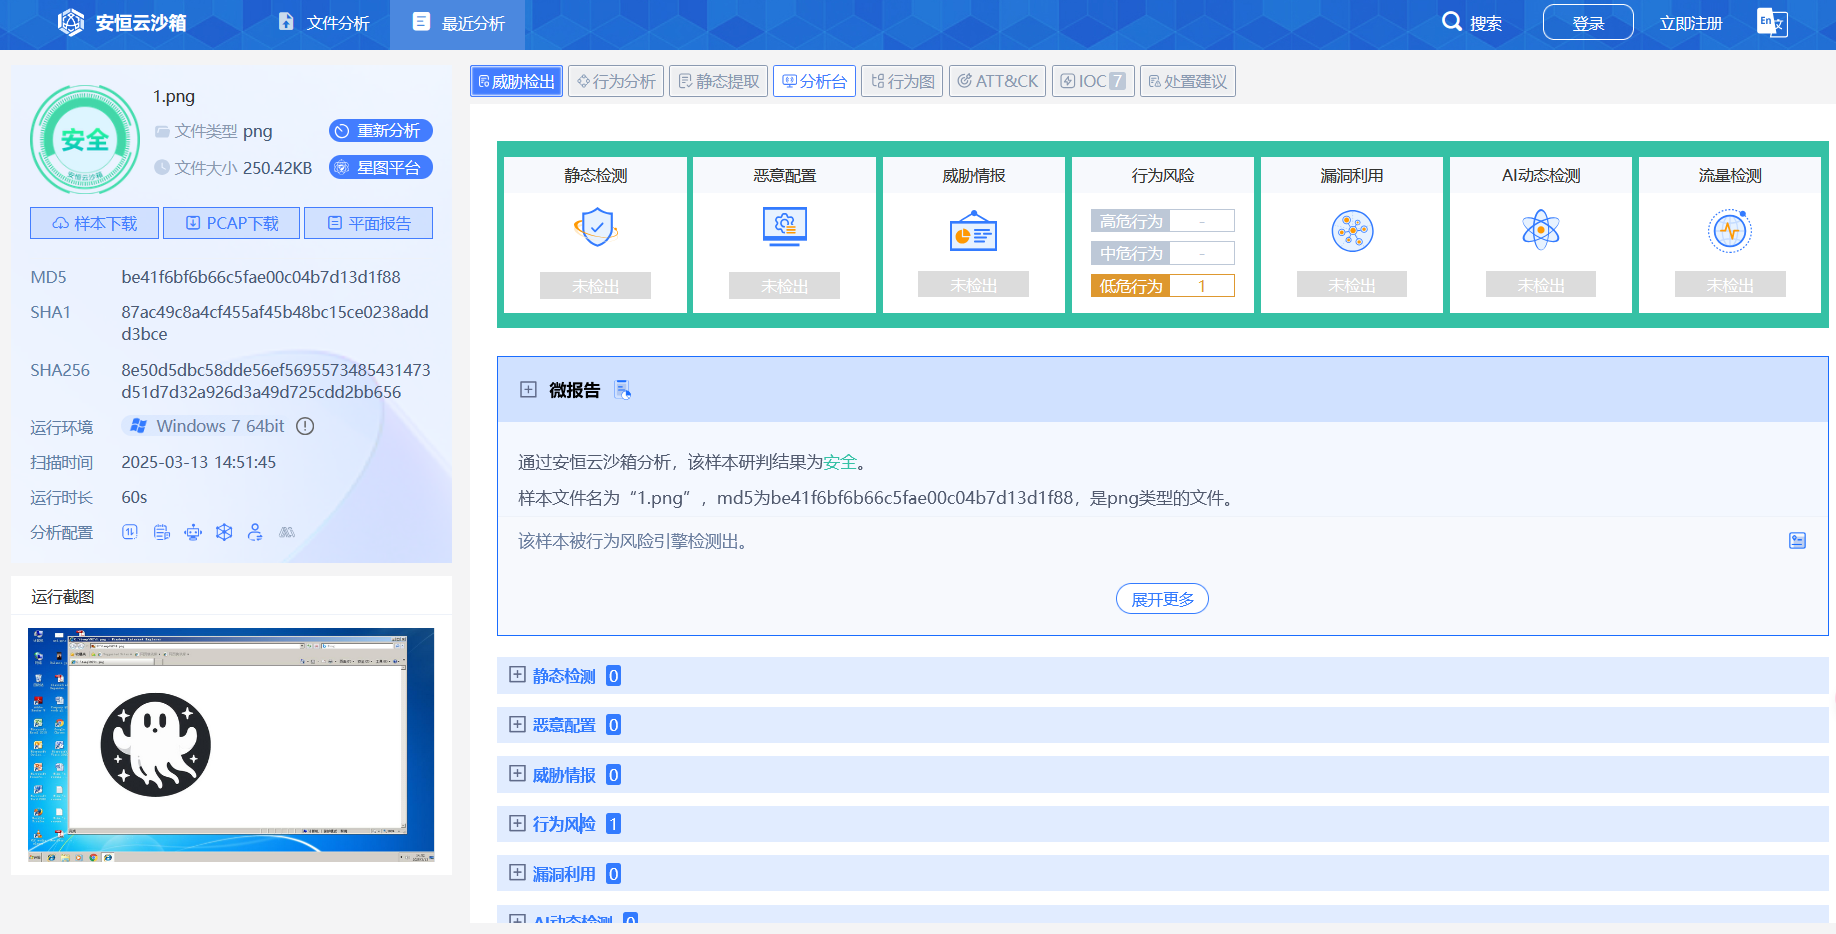This screenshot has width=1836, height=934.
Task: Click the traffic detection pulse icon
Action: tap(1730, 231)
